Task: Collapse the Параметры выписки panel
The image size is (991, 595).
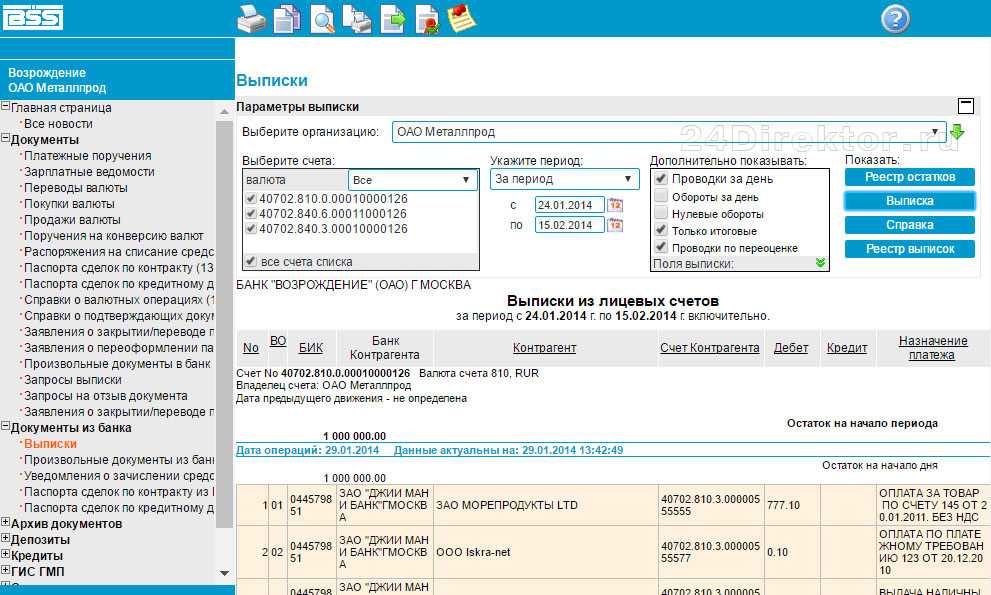Action: pyautogui.click(x=965, y=106)
